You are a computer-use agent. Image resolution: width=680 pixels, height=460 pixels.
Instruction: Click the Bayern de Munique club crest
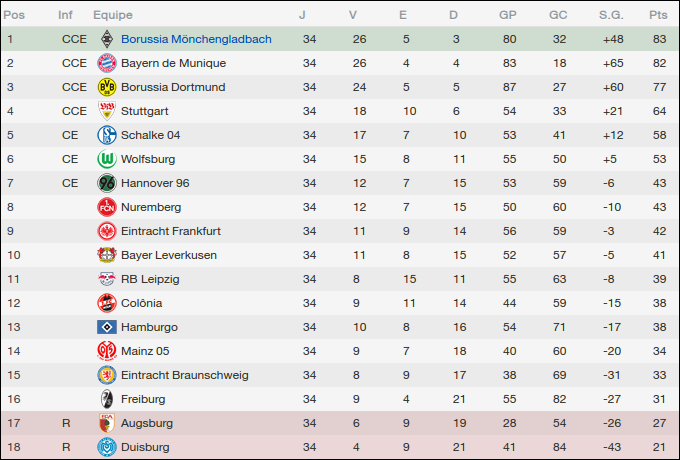click(106, 63)
